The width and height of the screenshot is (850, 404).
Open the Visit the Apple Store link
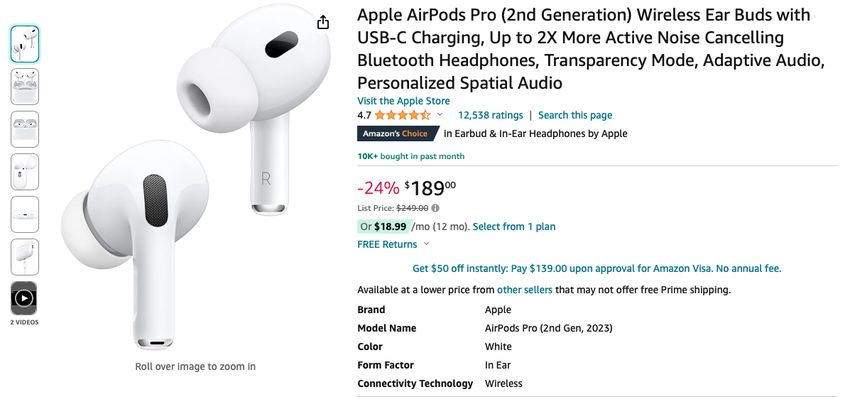coord(403,101)
